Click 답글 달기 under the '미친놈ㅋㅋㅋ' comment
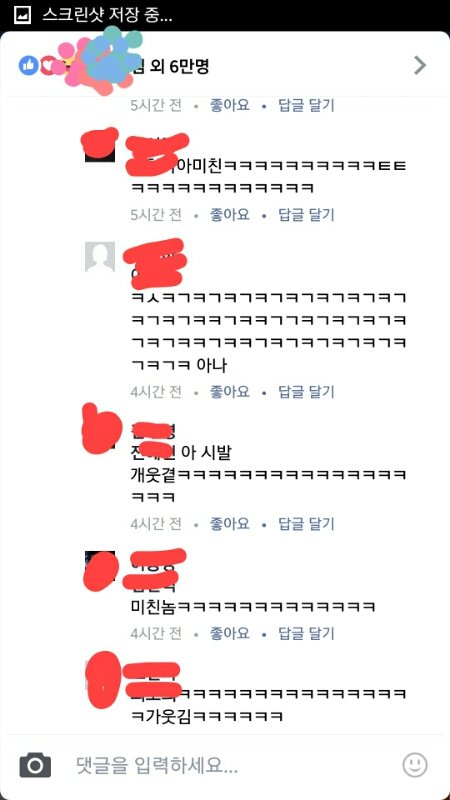Viewport: 450px width, 800px height. (x=306, y=633)
